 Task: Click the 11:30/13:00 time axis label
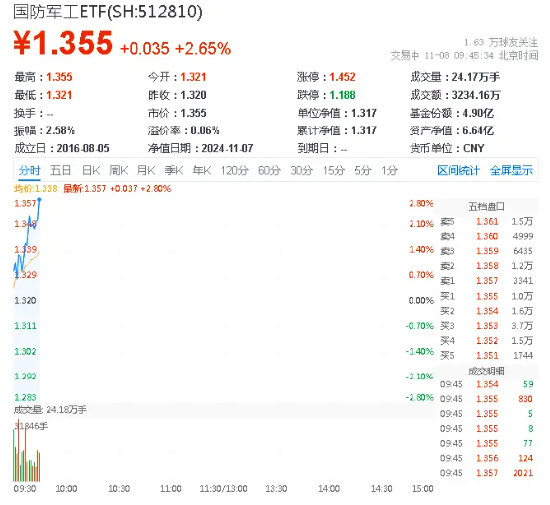point(223,489)
